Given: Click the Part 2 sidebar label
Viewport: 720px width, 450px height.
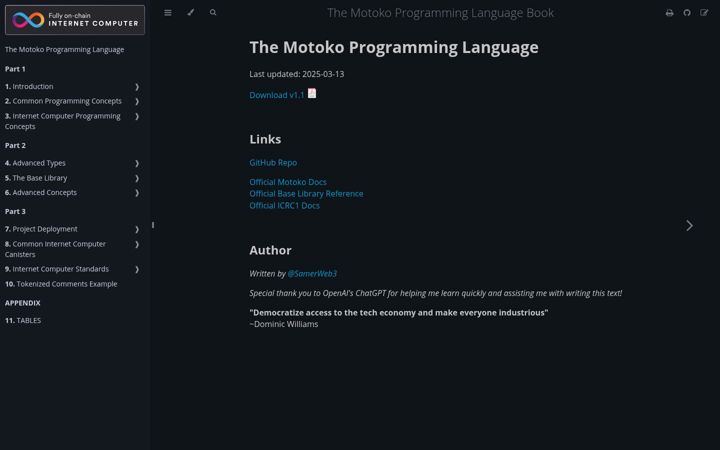Looking at the screenshot, I should [x=15, y=146].
